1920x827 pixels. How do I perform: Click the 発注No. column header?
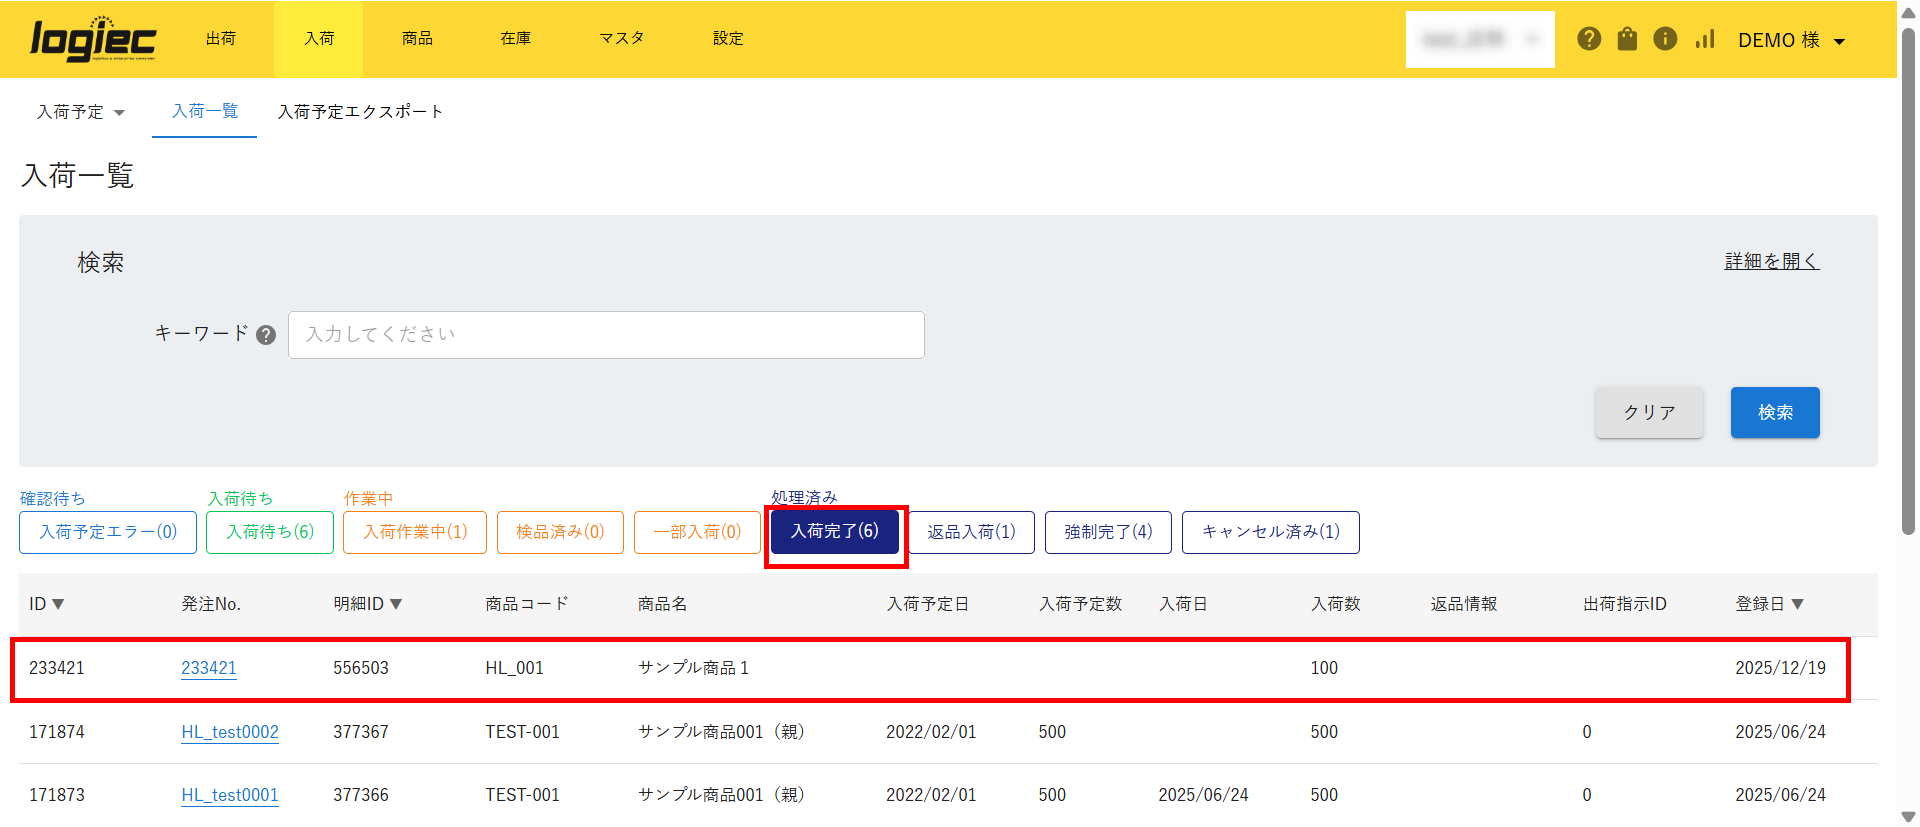[x=211, y=604]
